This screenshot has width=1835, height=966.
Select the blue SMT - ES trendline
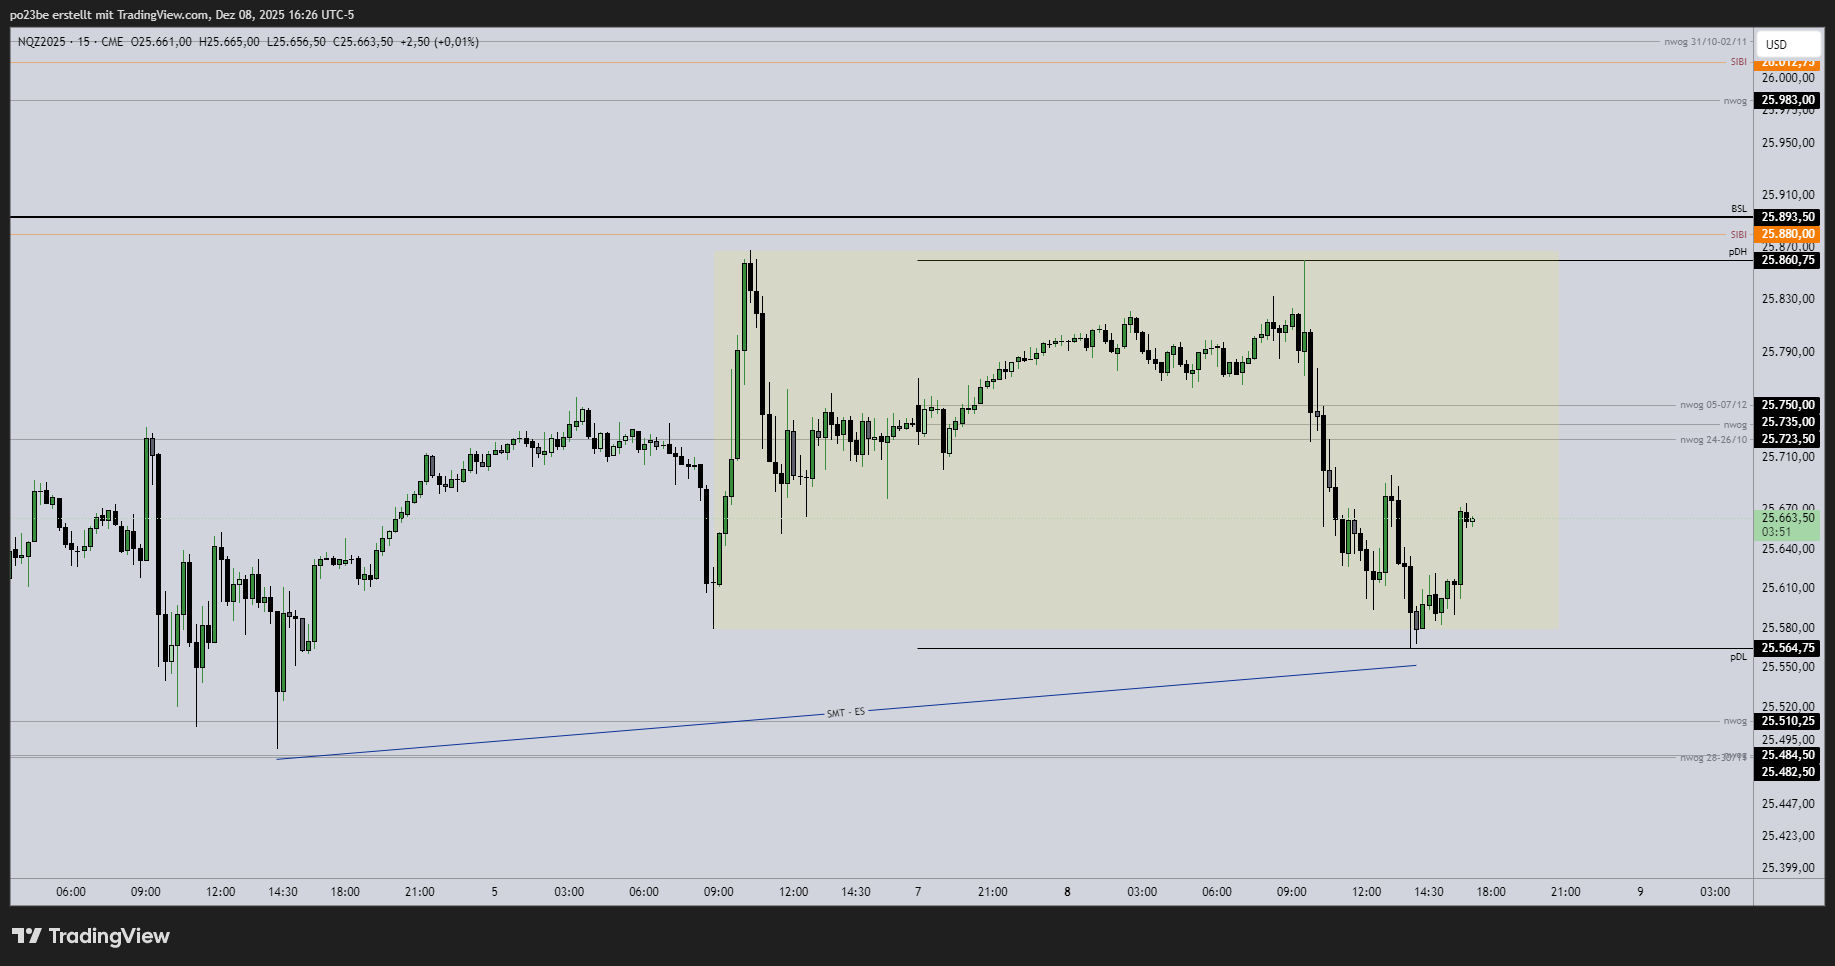click(x=845, y=710)
